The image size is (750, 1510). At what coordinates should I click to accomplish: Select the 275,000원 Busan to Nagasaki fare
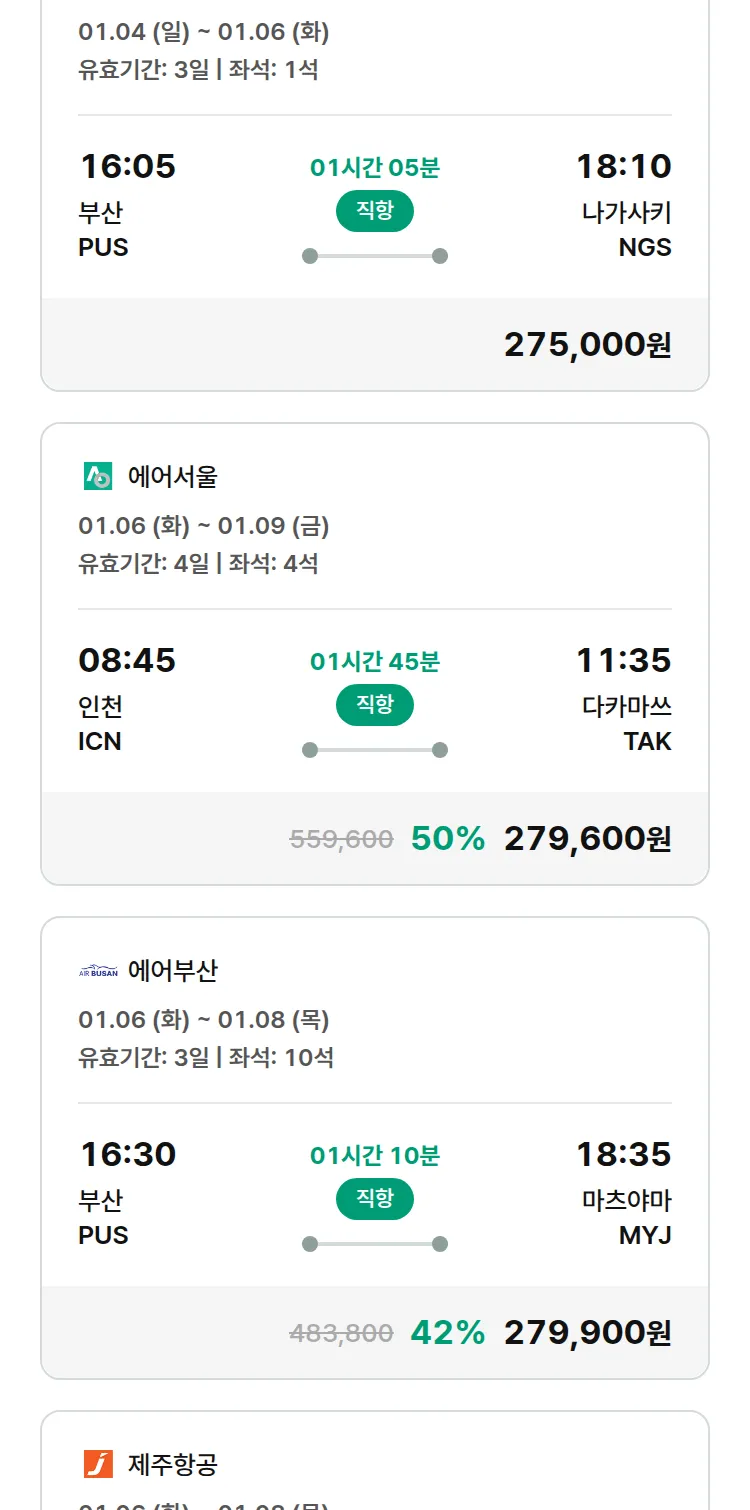(587, 345)
